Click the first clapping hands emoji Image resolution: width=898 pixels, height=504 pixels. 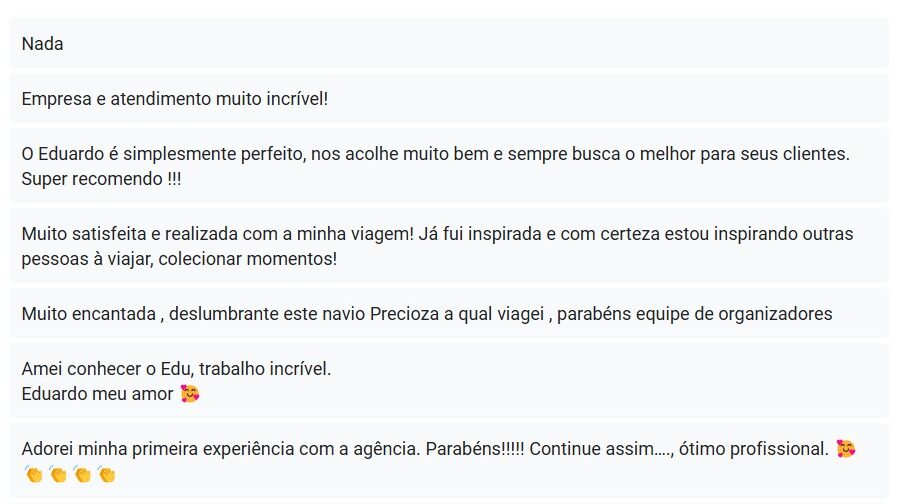coord(34,474)
